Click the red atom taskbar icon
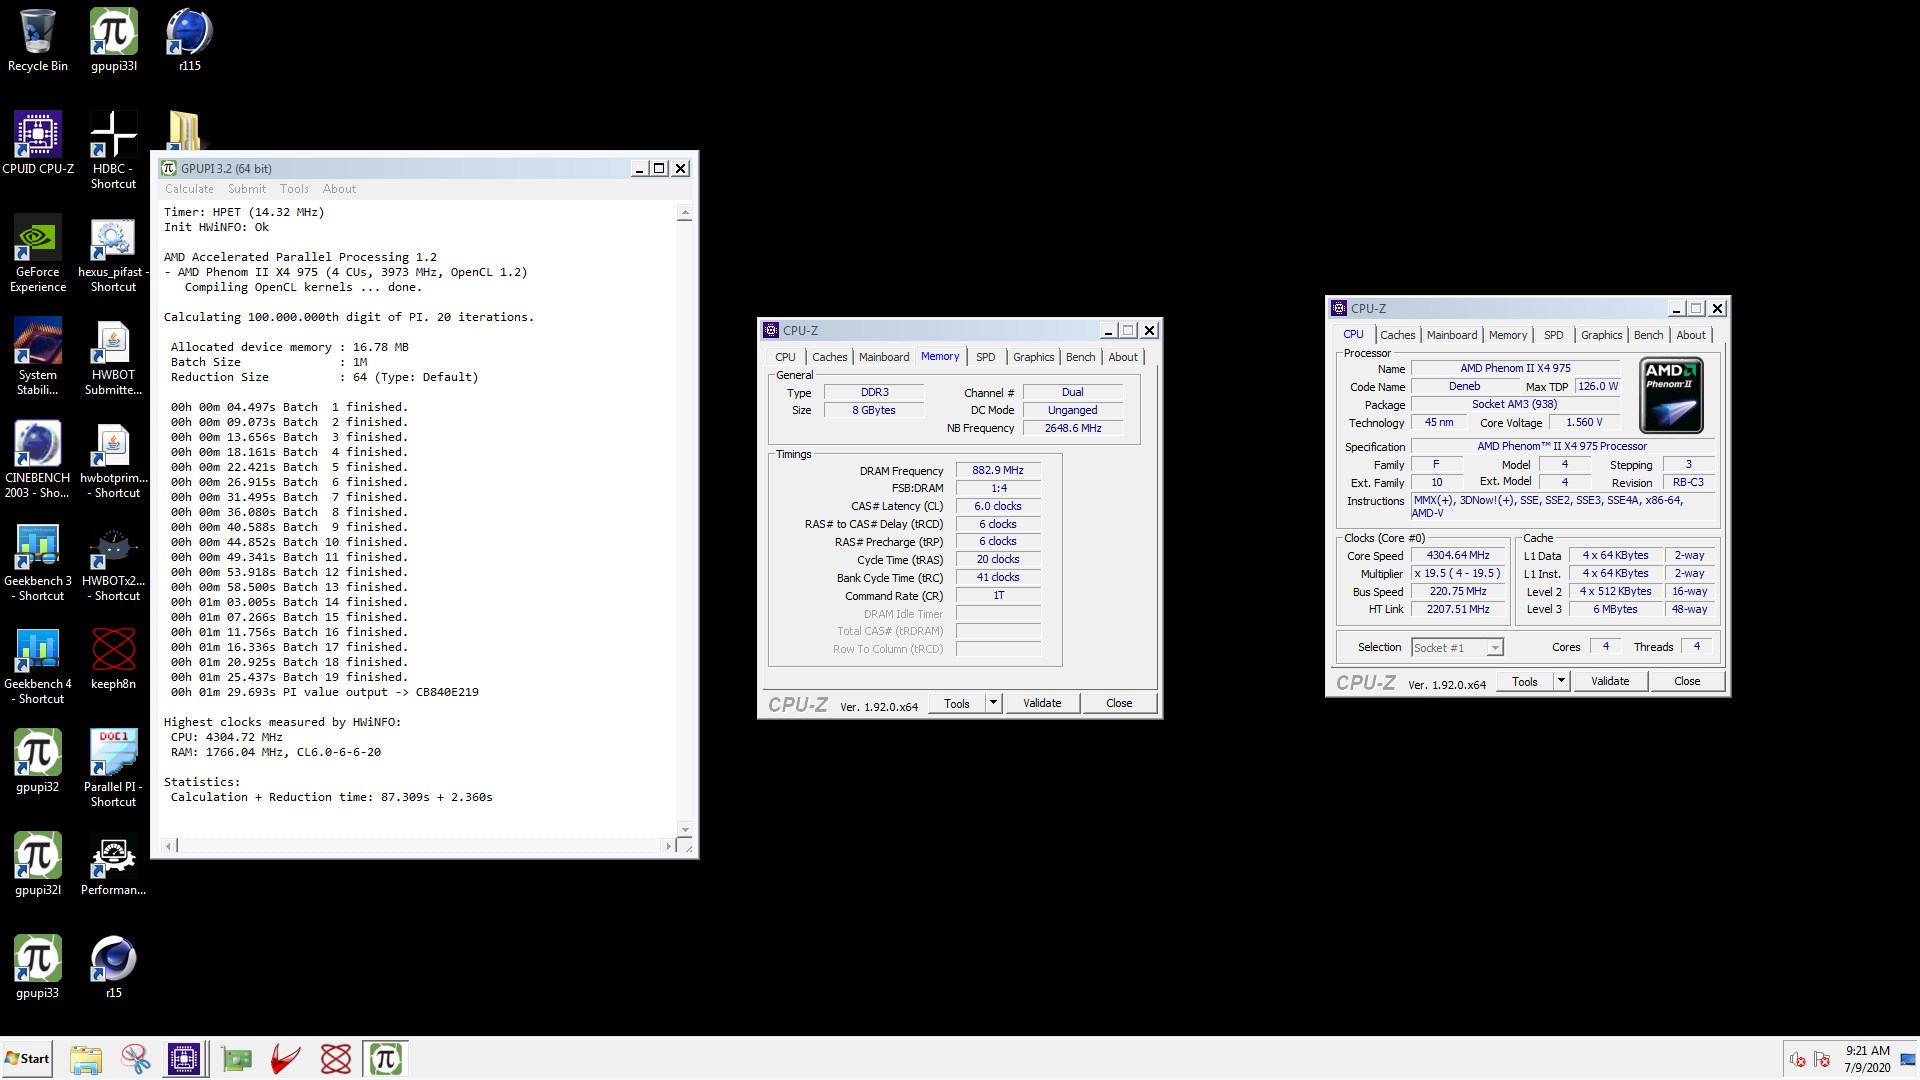Viewport: 1920px width, 1080px height. point(336,1059)
